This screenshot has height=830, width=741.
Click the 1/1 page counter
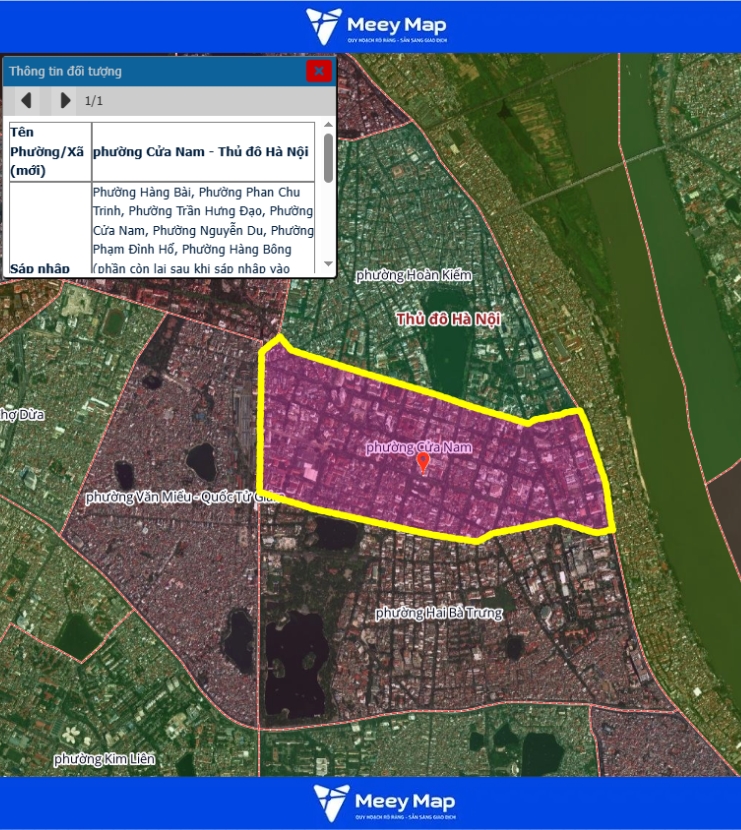tap(94, 101)
